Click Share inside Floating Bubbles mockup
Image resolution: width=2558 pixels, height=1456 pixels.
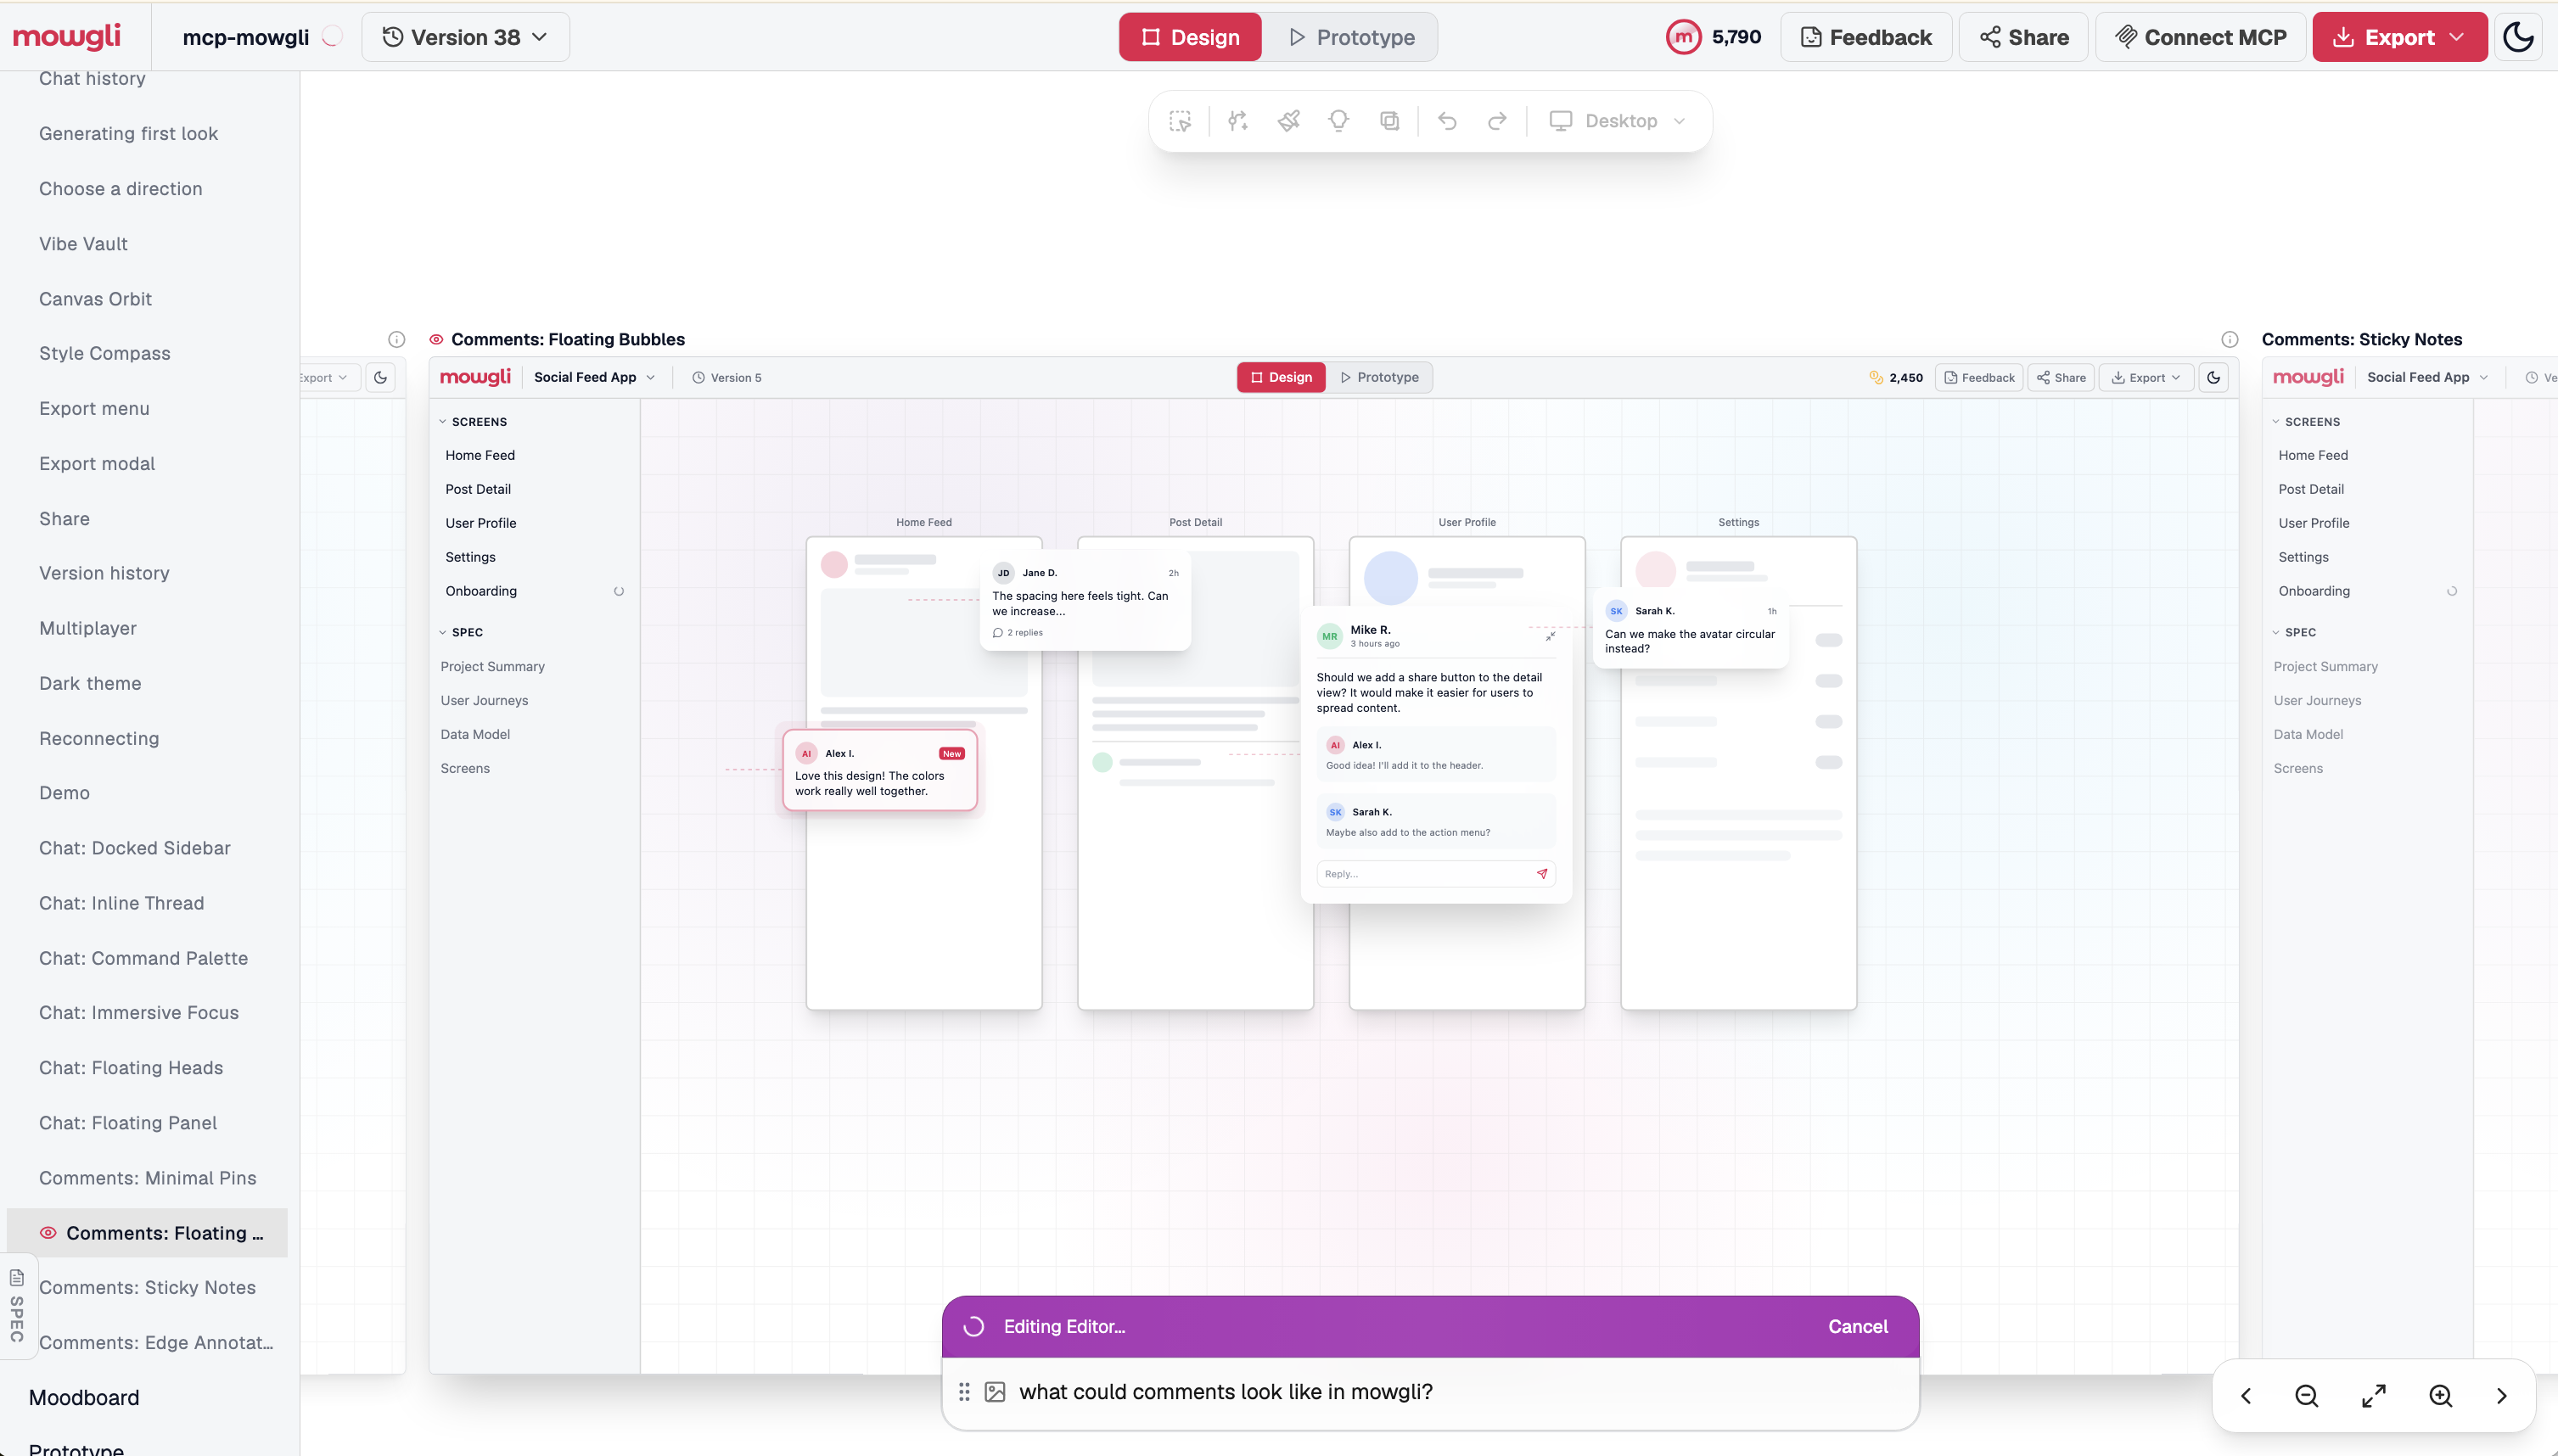tap(2061, 378)
